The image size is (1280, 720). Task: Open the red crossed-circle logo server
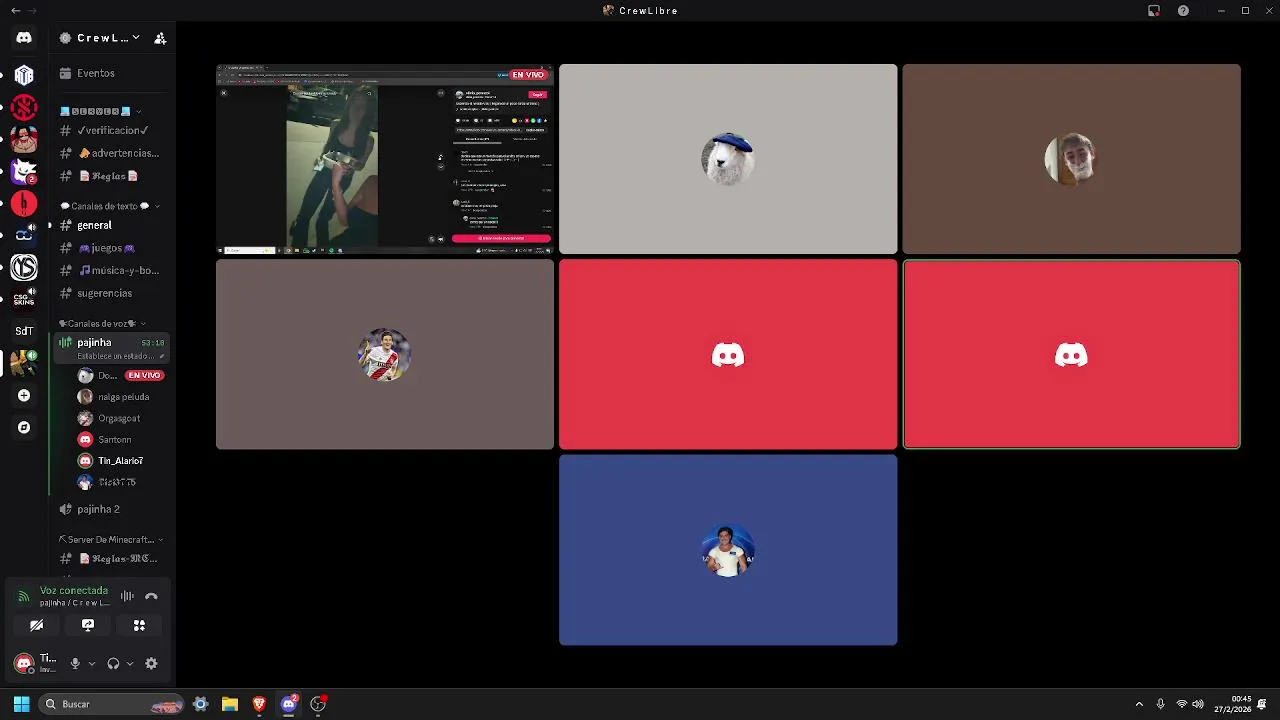24,107
